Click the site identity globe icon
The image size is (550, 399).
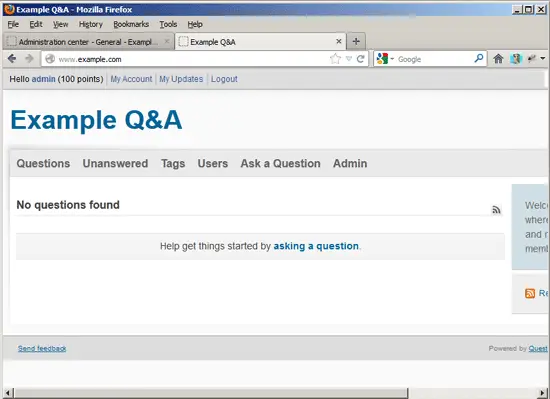tap(50, 59)
